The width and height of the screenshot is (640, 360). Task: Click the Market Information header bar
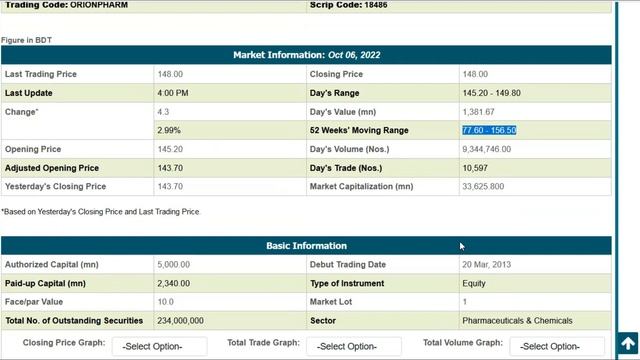pos(306,55)
